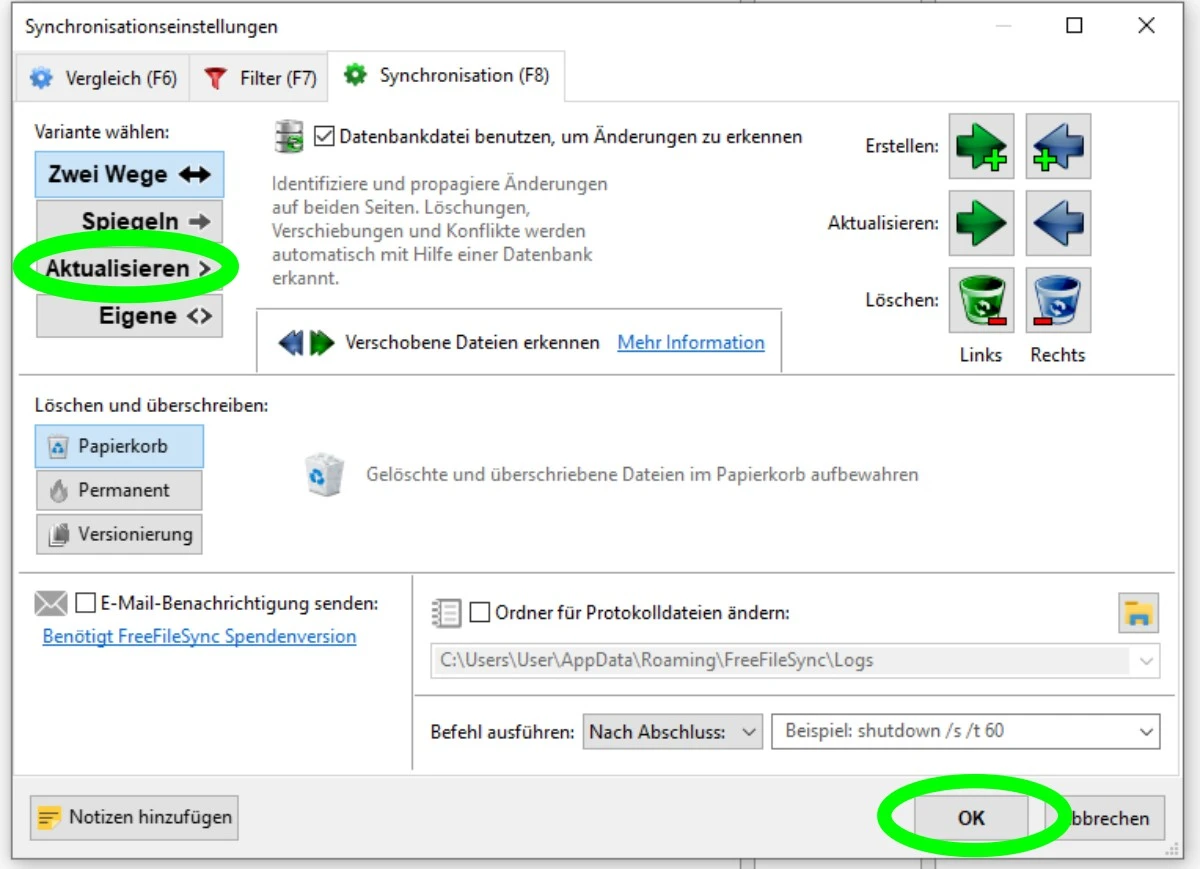Expand the log folder path dropdown
This screenshot has width=1200, height=869.
coord(1146,661)
